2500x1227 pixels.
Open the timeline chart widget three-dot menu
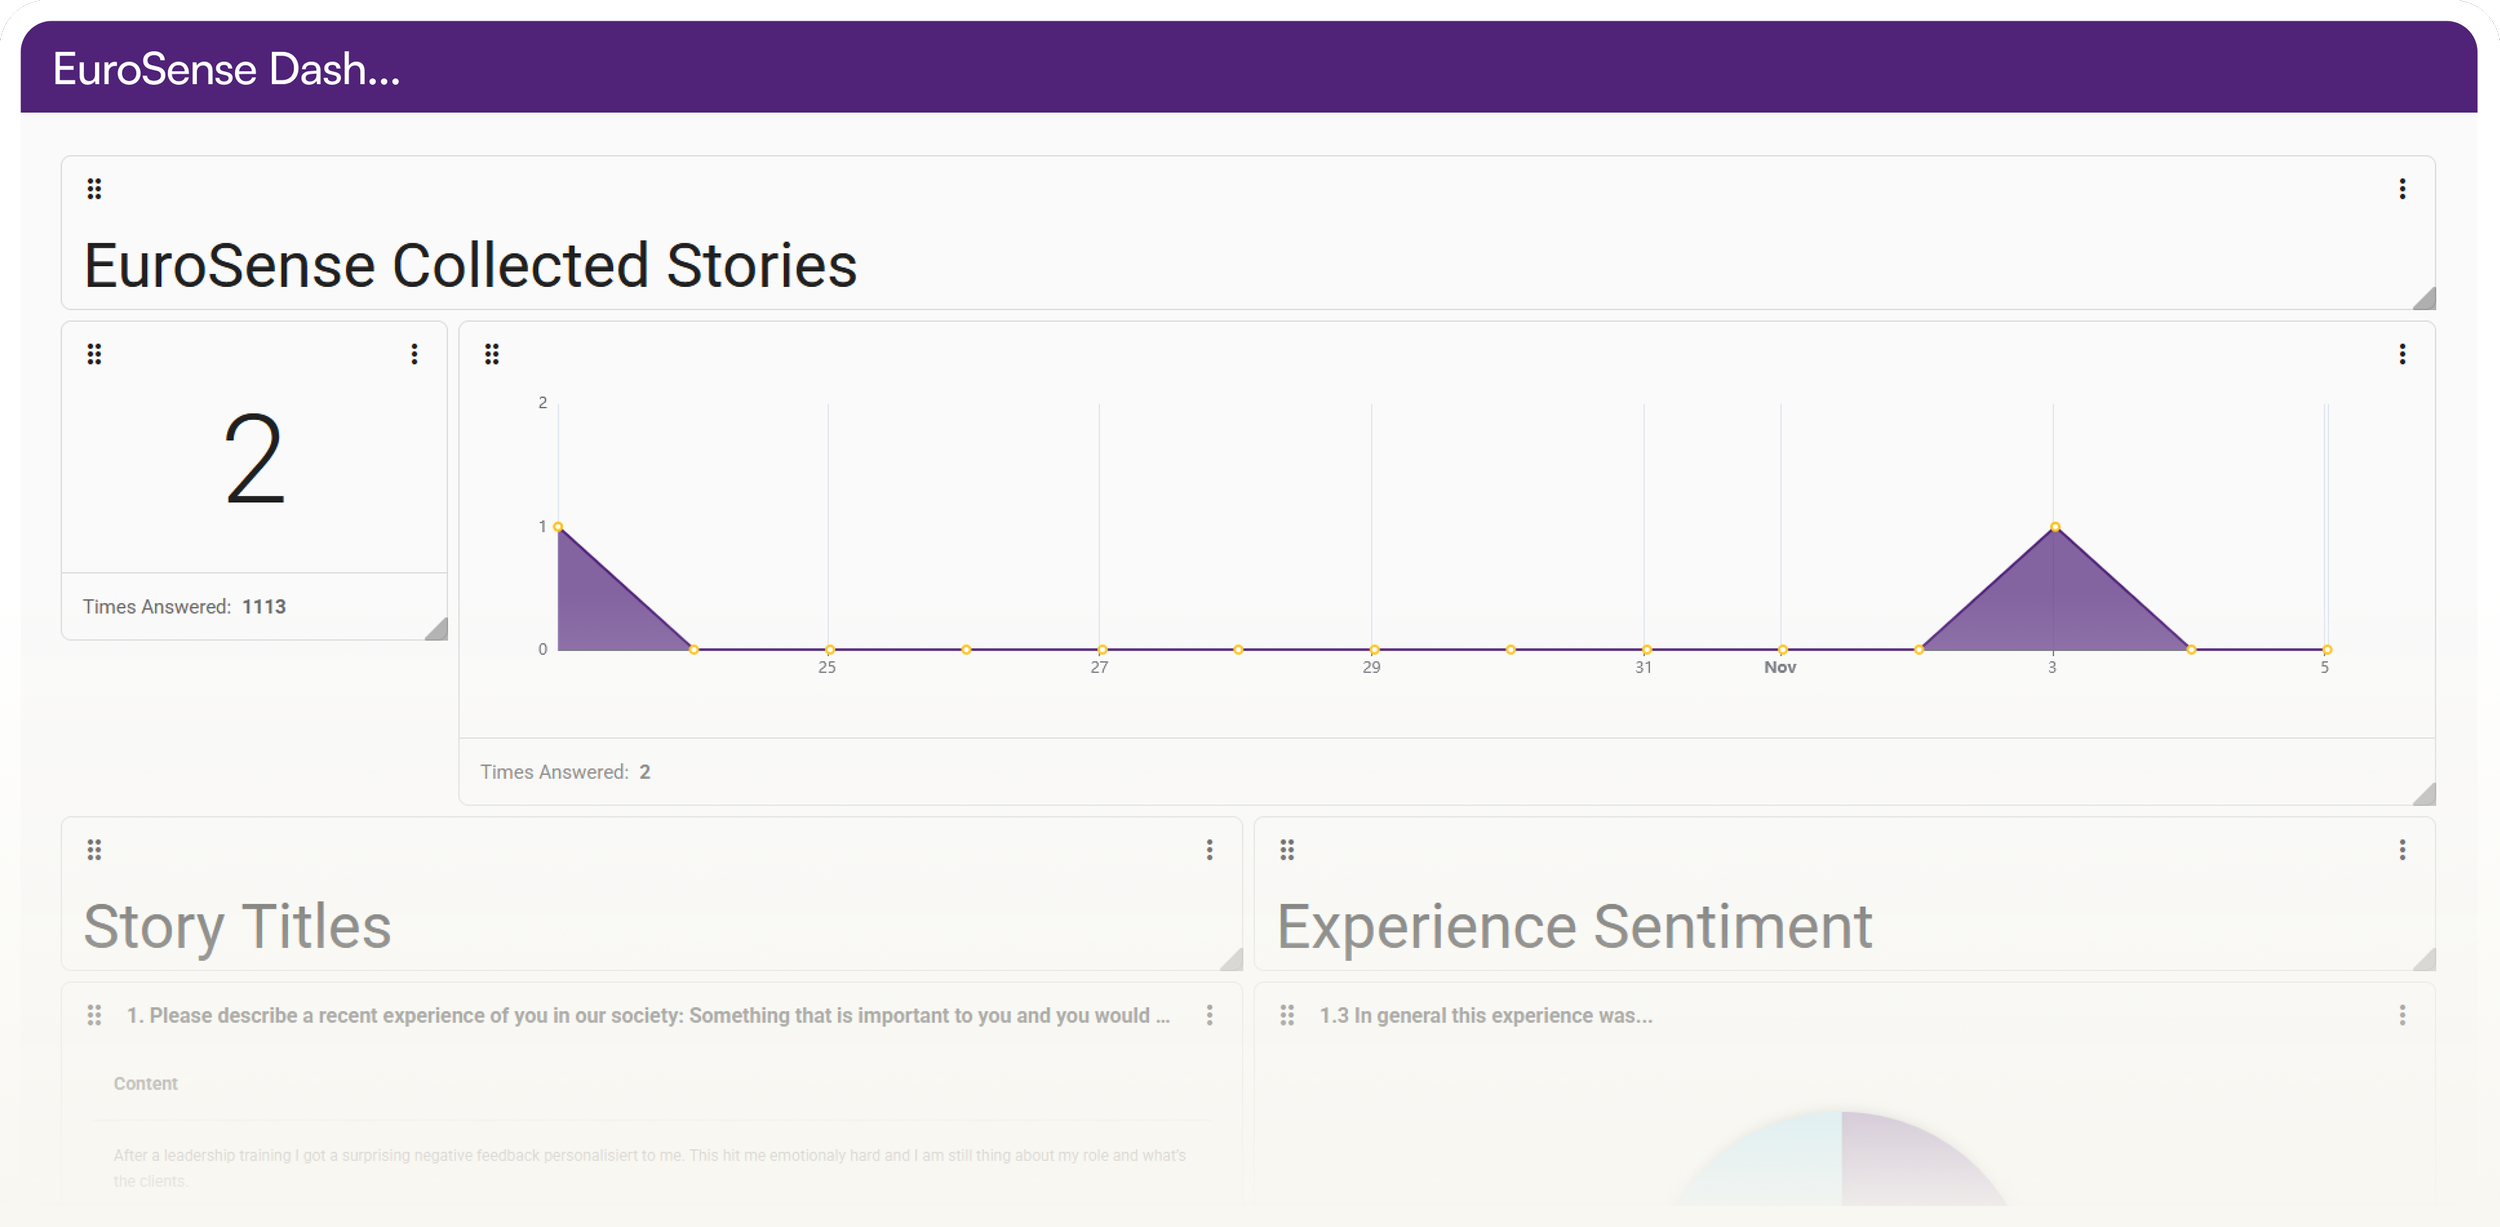coord(2402,354)
